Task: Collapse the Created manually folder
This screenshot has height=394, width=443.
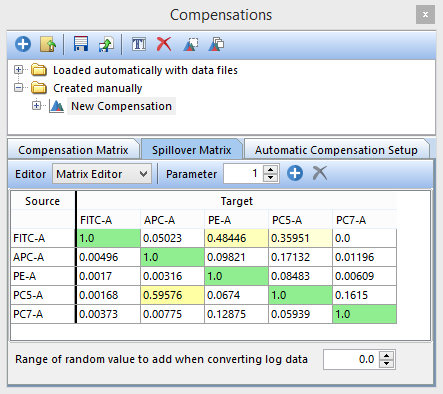Action: [x=19, y=88]
